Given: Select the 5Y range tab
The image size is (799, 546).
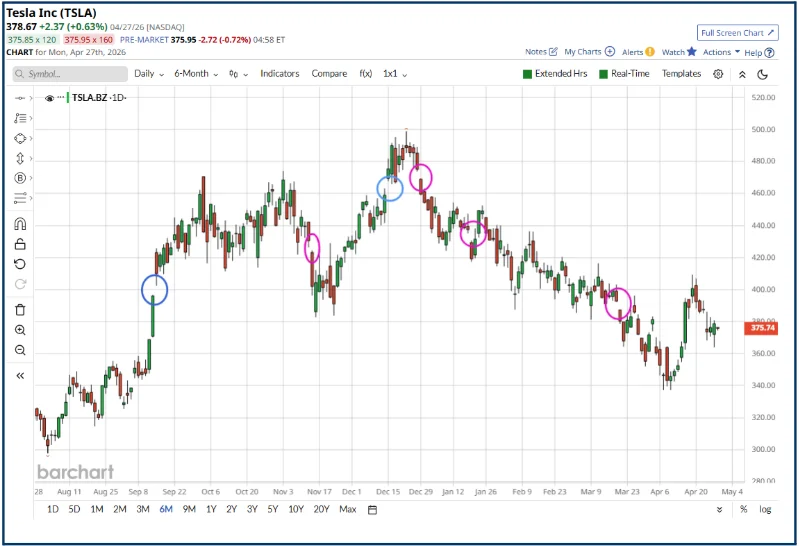Looking at the screenshot, I should (273, 509).
